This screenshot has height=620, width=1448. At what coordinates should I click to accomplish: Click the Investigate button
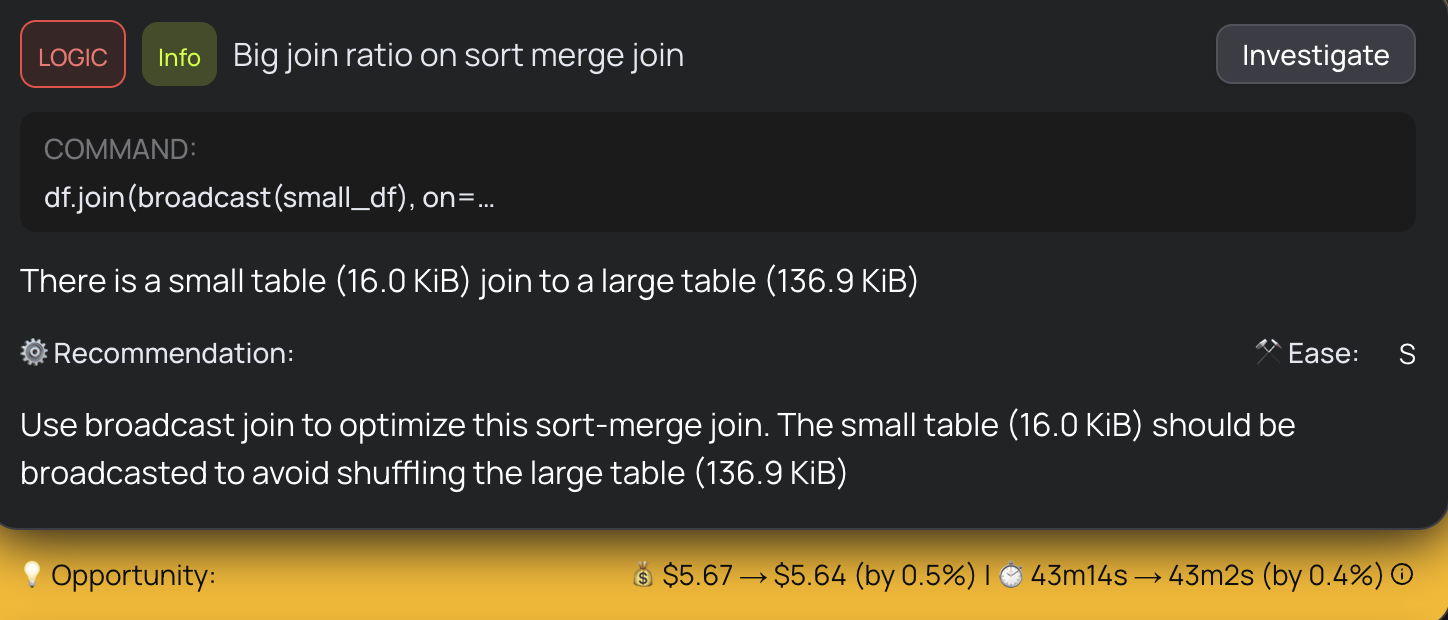pyautogui.click(x=1315, y=54)
